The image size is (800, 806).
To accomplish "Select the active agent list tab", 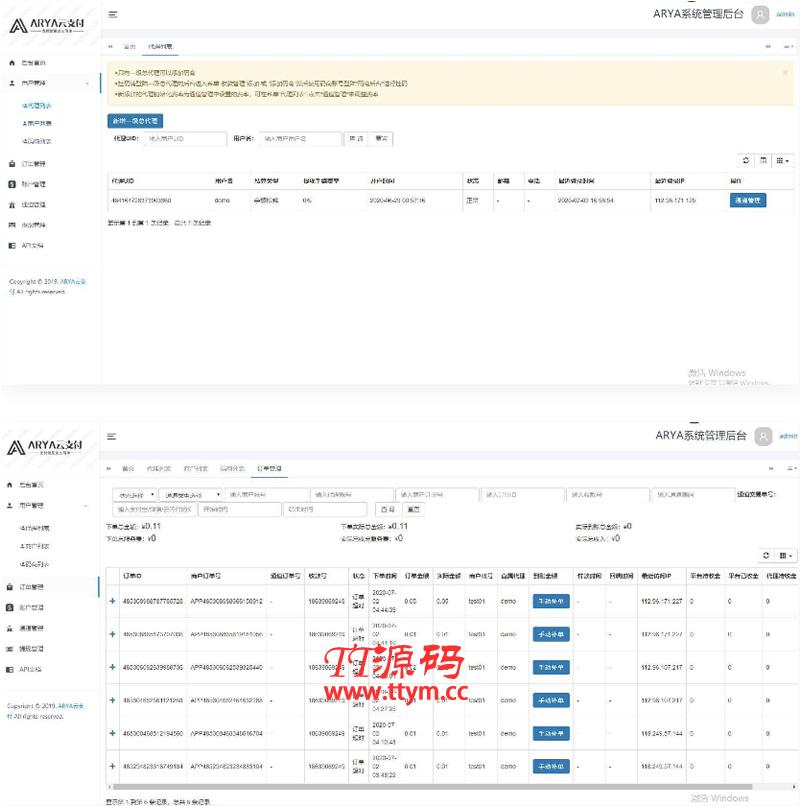I will 160,46.
